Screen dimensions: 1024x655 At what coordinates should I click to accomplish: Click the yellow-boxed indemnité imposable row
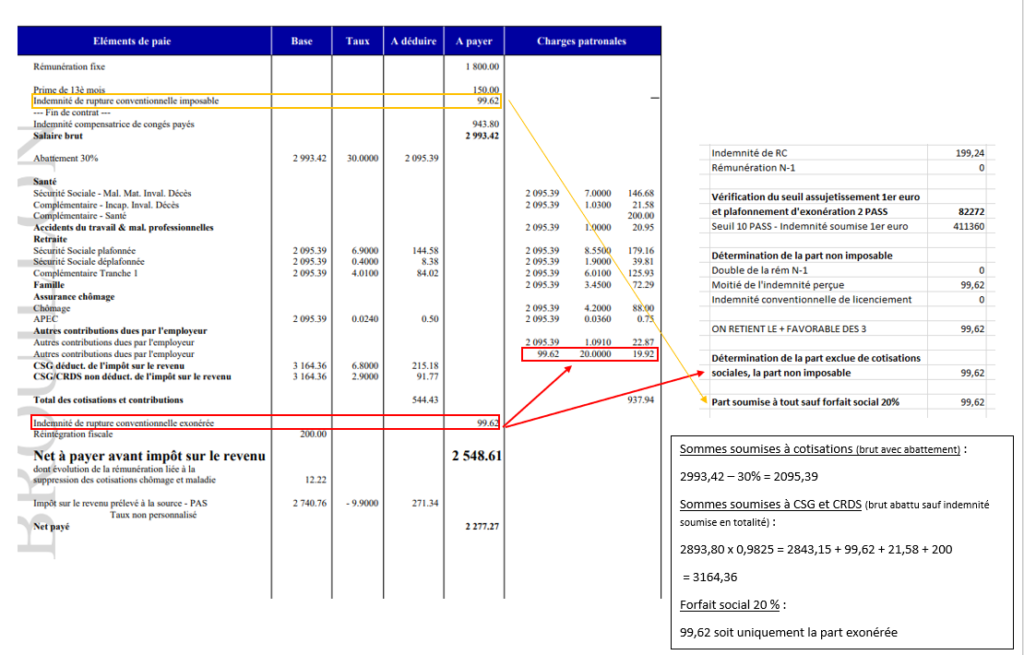(x=267, y=101)
